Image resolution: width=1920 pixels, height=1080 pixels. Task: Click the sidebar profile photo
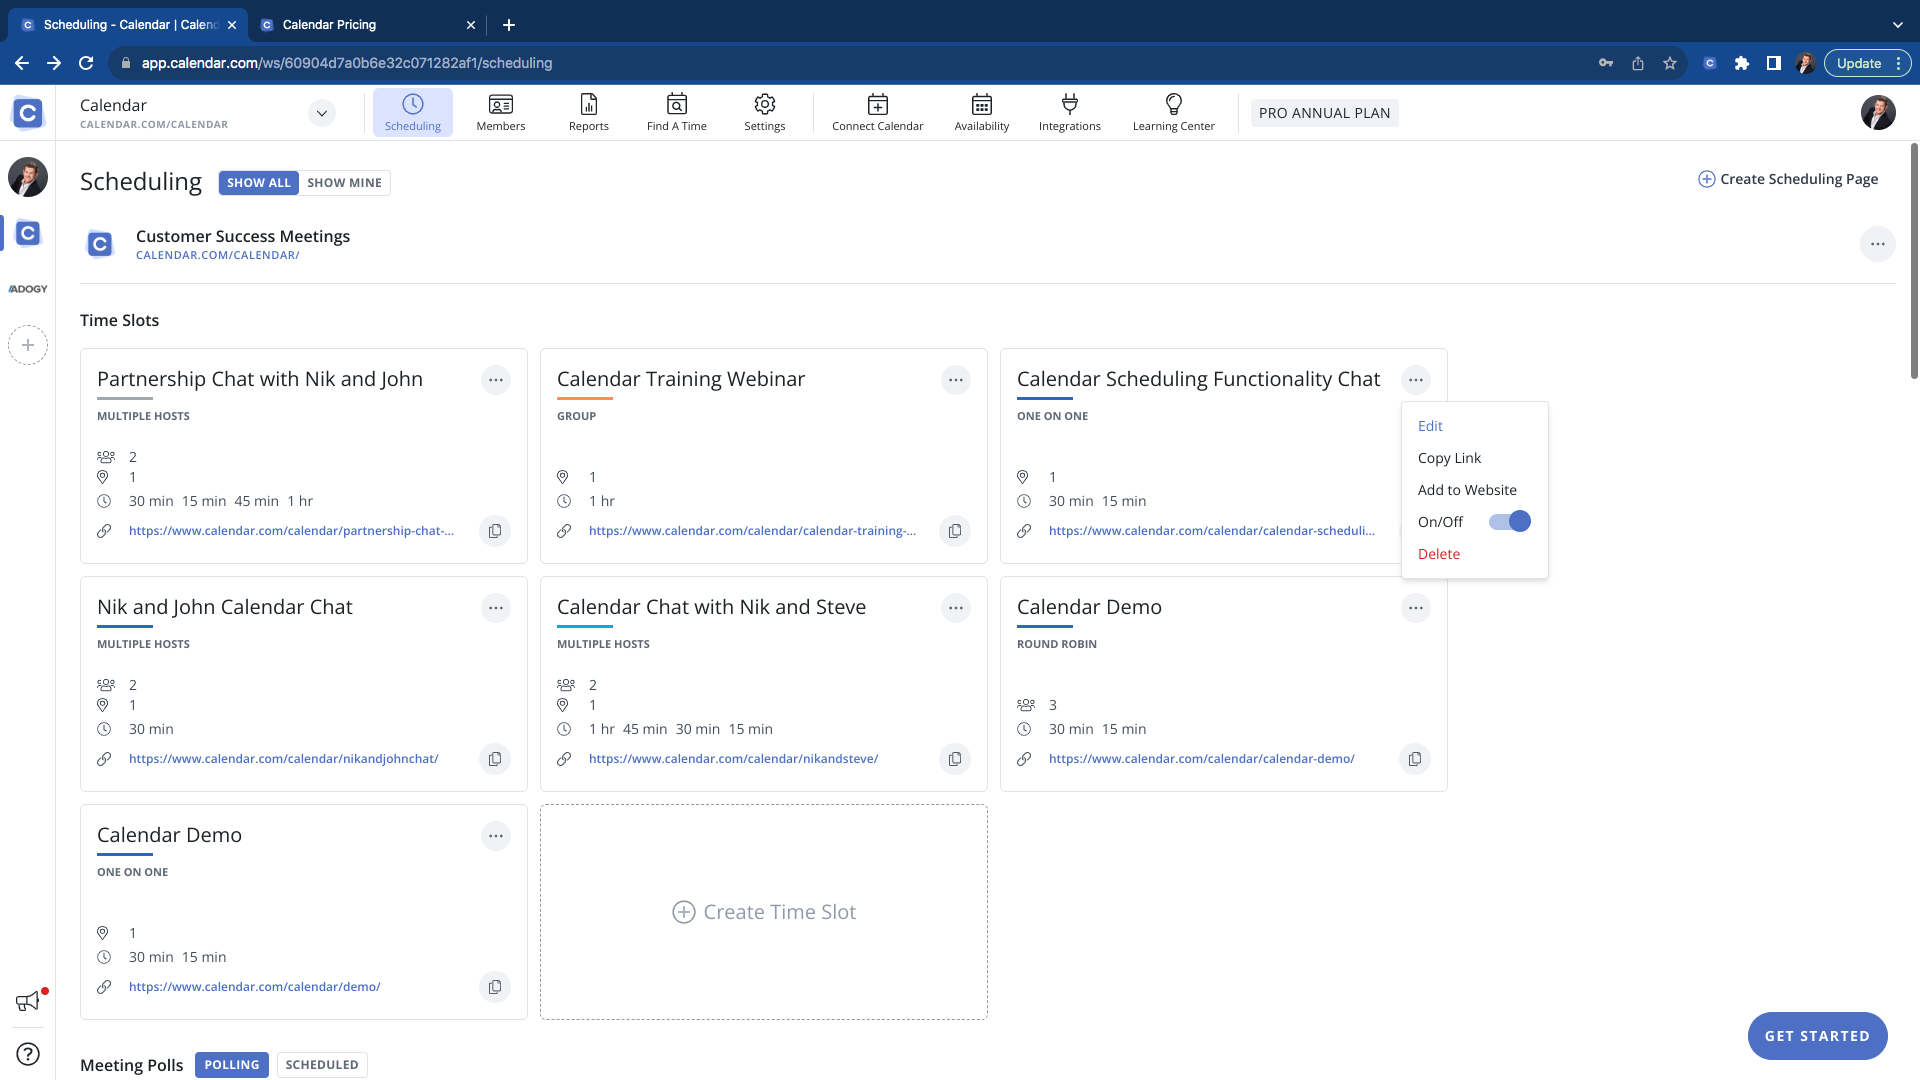[28, 177]
